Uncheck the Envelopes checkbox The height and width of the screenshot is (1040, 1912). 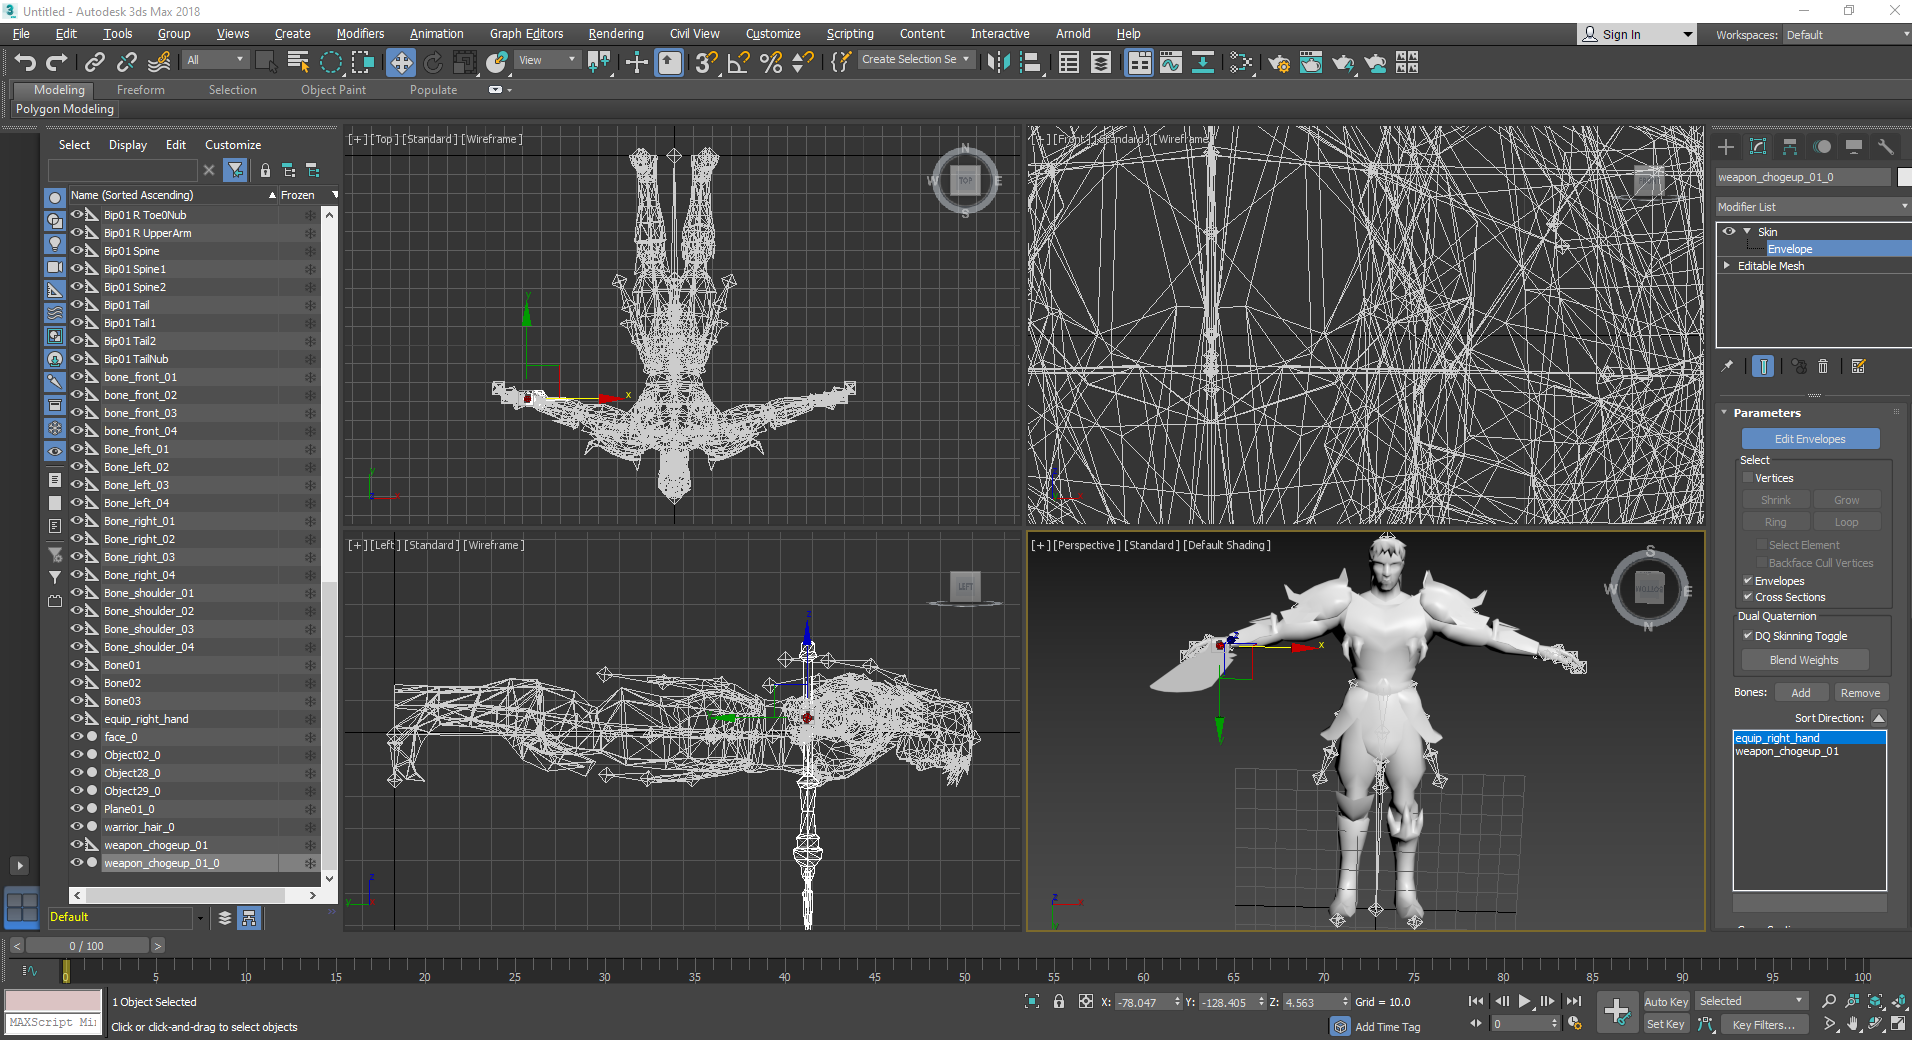click(1748, 581)
